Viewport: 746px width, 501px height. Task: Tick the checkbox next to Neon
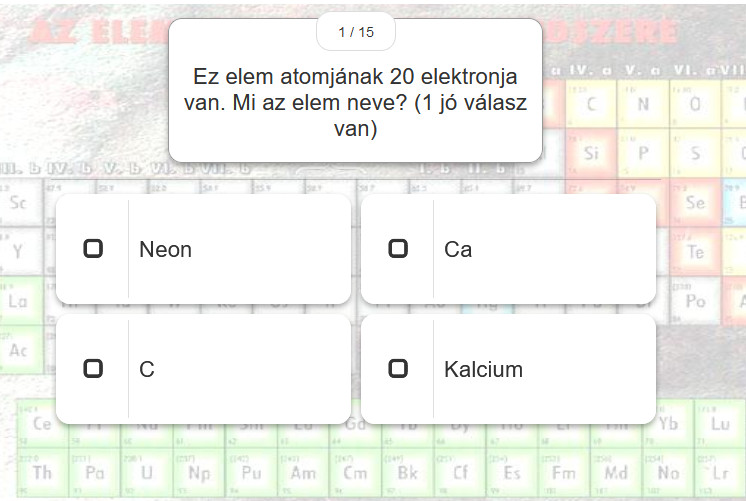pos(93,248)
